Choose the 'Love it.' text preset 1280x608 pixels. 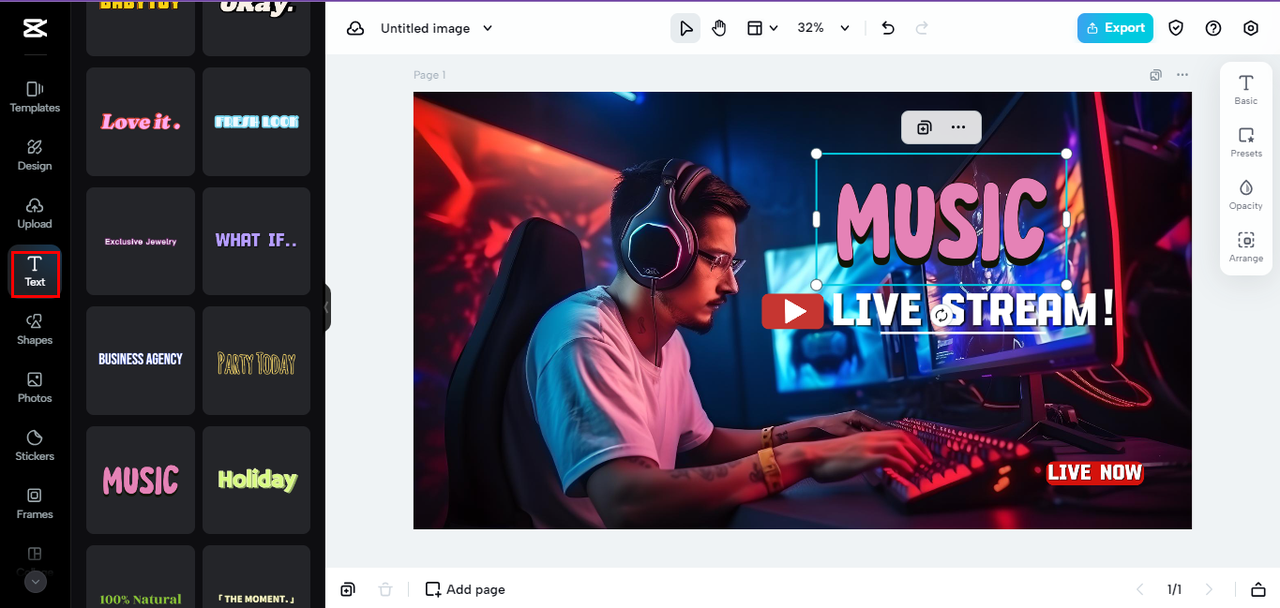pos(140,122)
